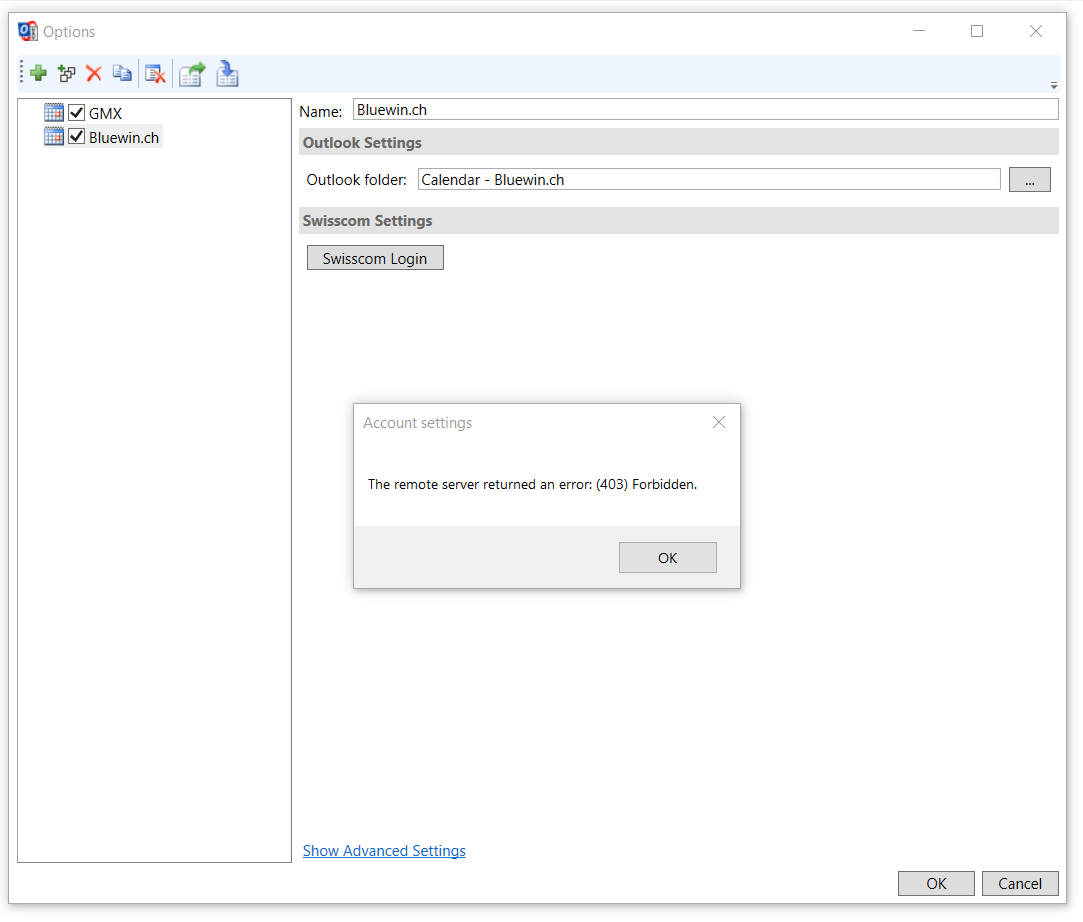Uncheck the Bluewin.ch profile
The width and height of the screenshot is (1083, 922).
tap(77, 136)
